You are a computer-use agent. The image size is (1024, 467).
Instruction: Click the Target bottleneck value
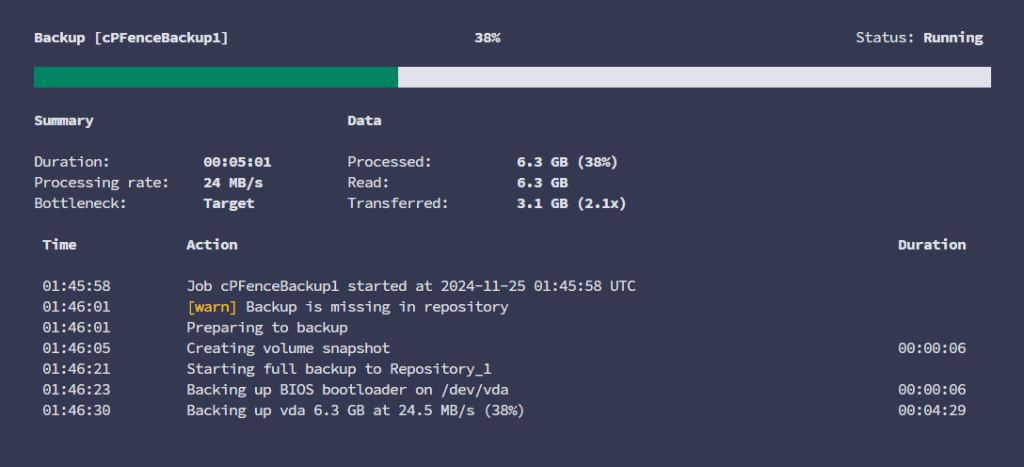coord(229,204)
